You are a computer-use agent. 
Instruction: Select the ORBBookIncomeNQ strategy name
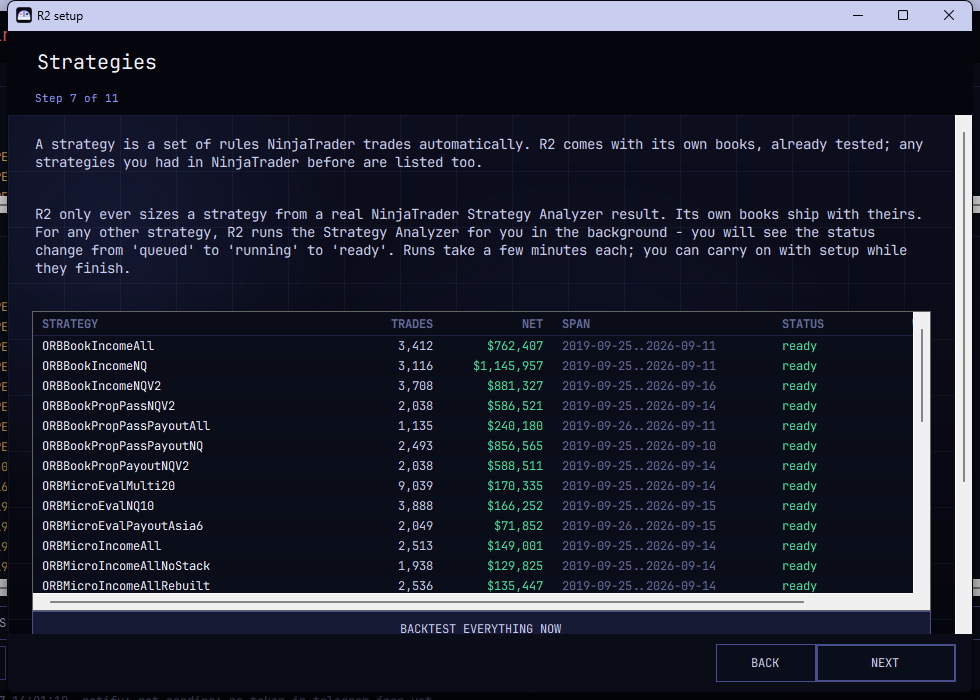click(x=94, y=366)
